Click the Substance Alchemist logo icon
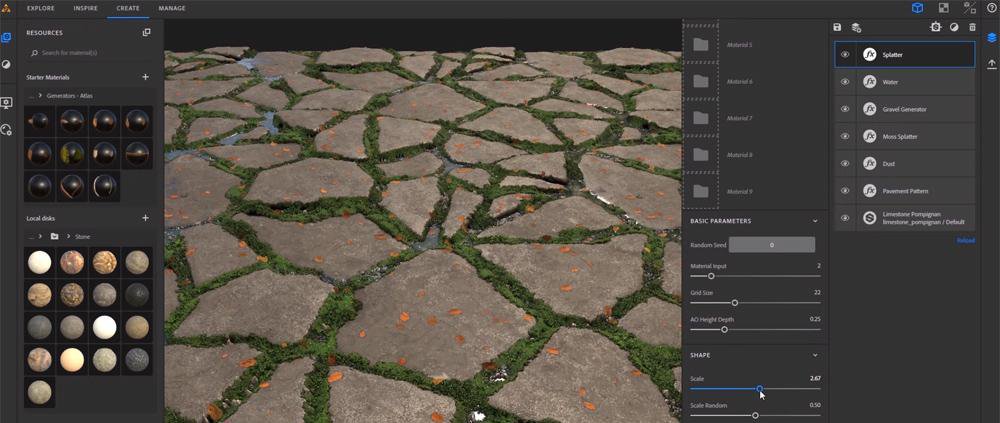 (6, 8)
